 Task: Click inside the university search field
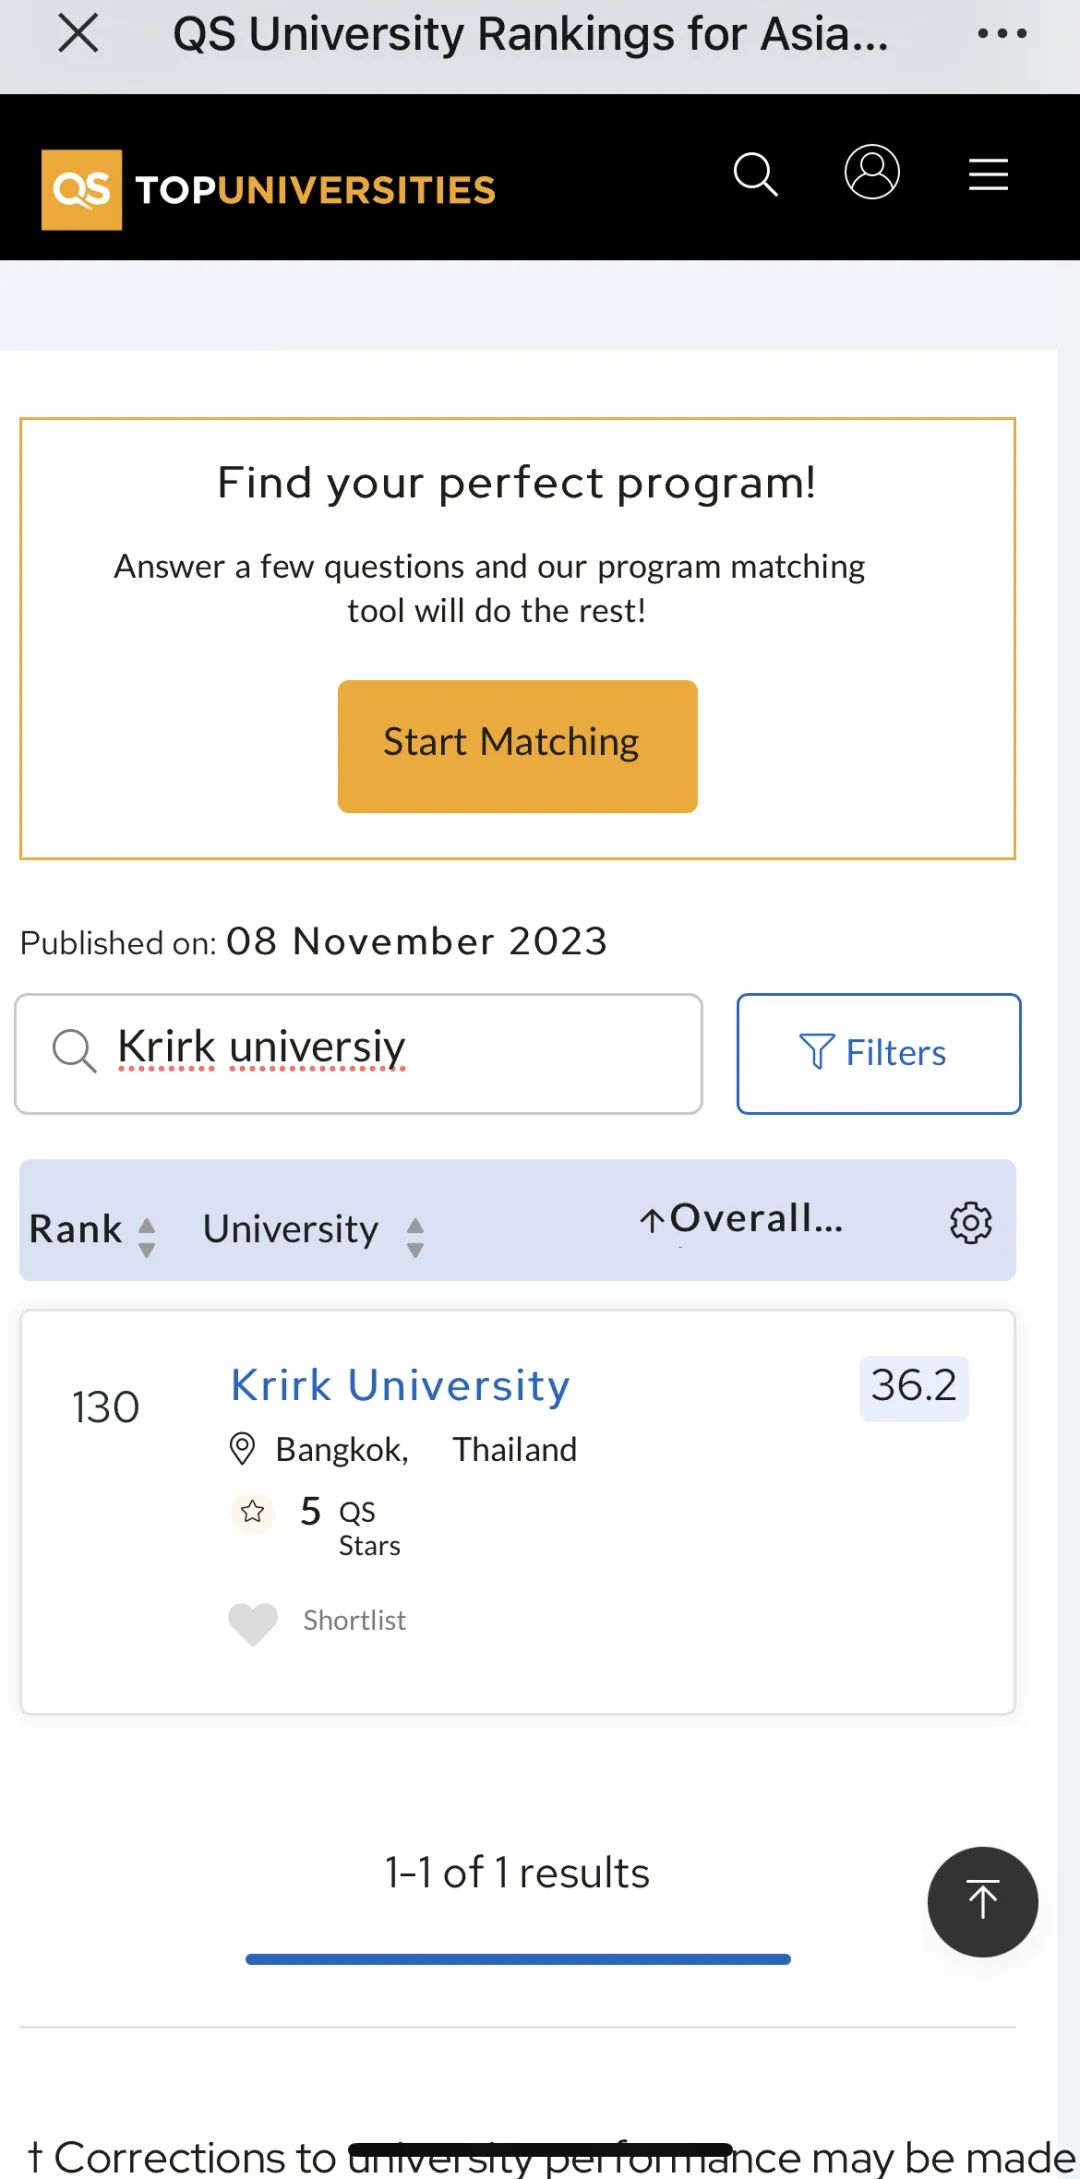[x=400, y=1053]
